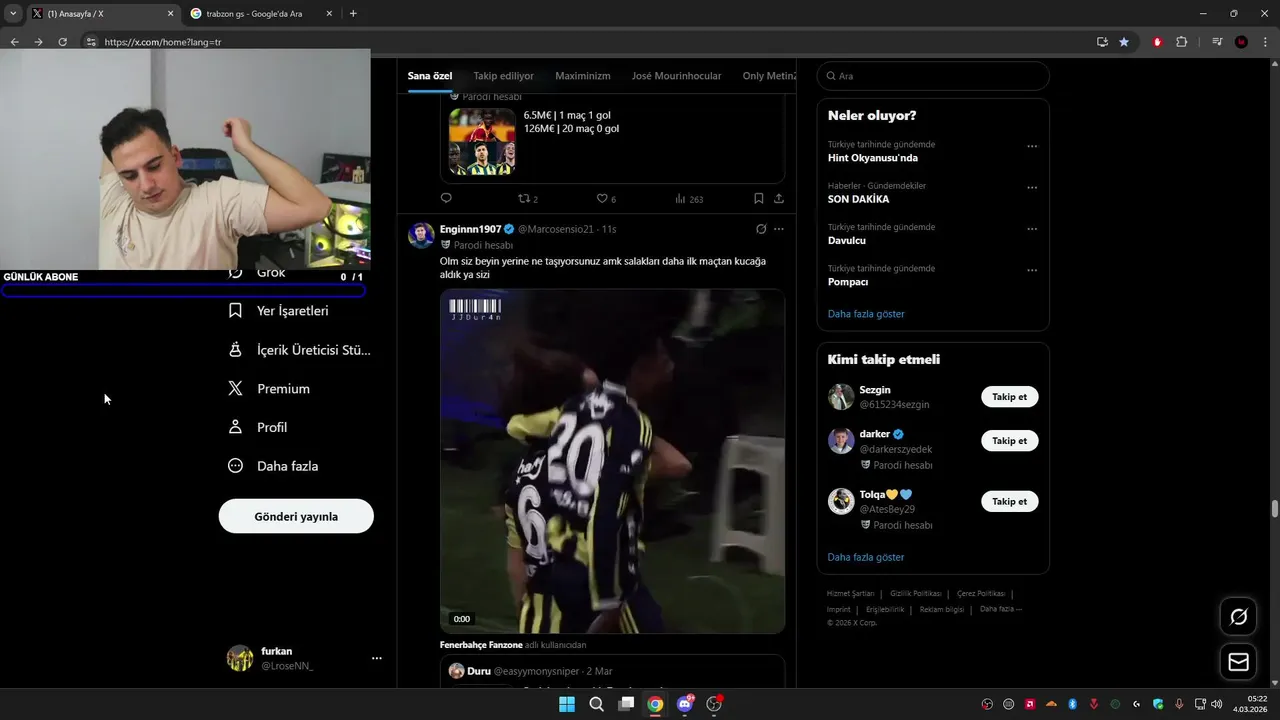Viewport: 1280px width, 720px height.
Task: View analytics showing 263 views
Action: pyautogui.click(x=689, y=199)
